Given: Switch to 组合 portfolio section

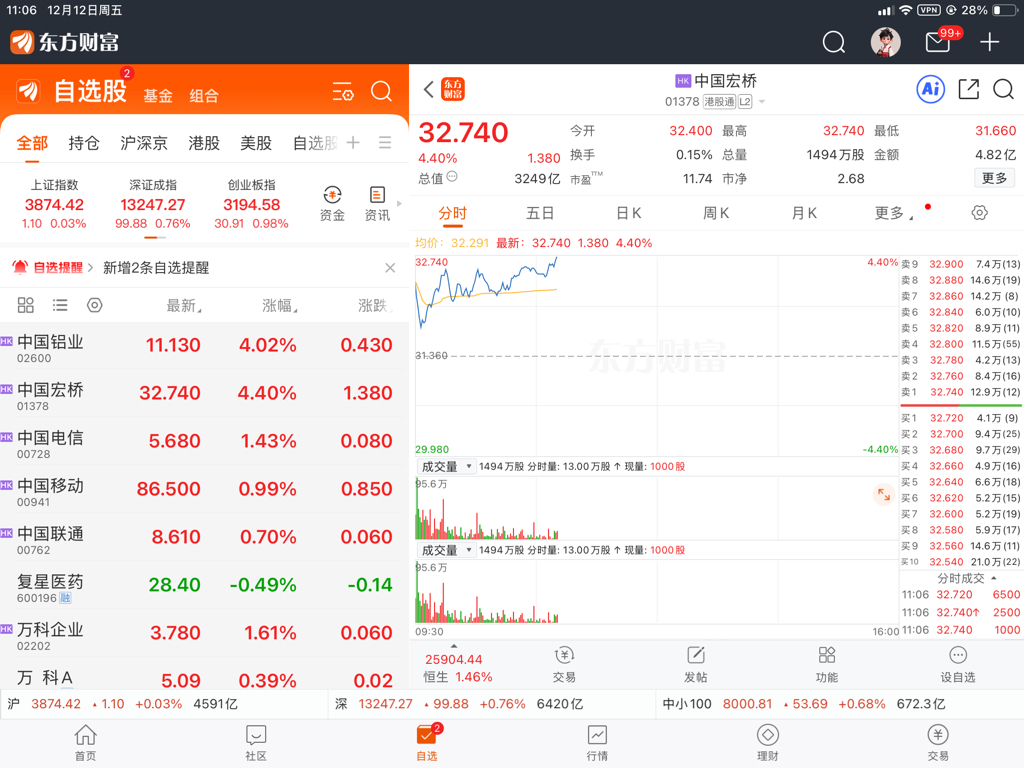Looking at the screenshot, I should 204,96.
